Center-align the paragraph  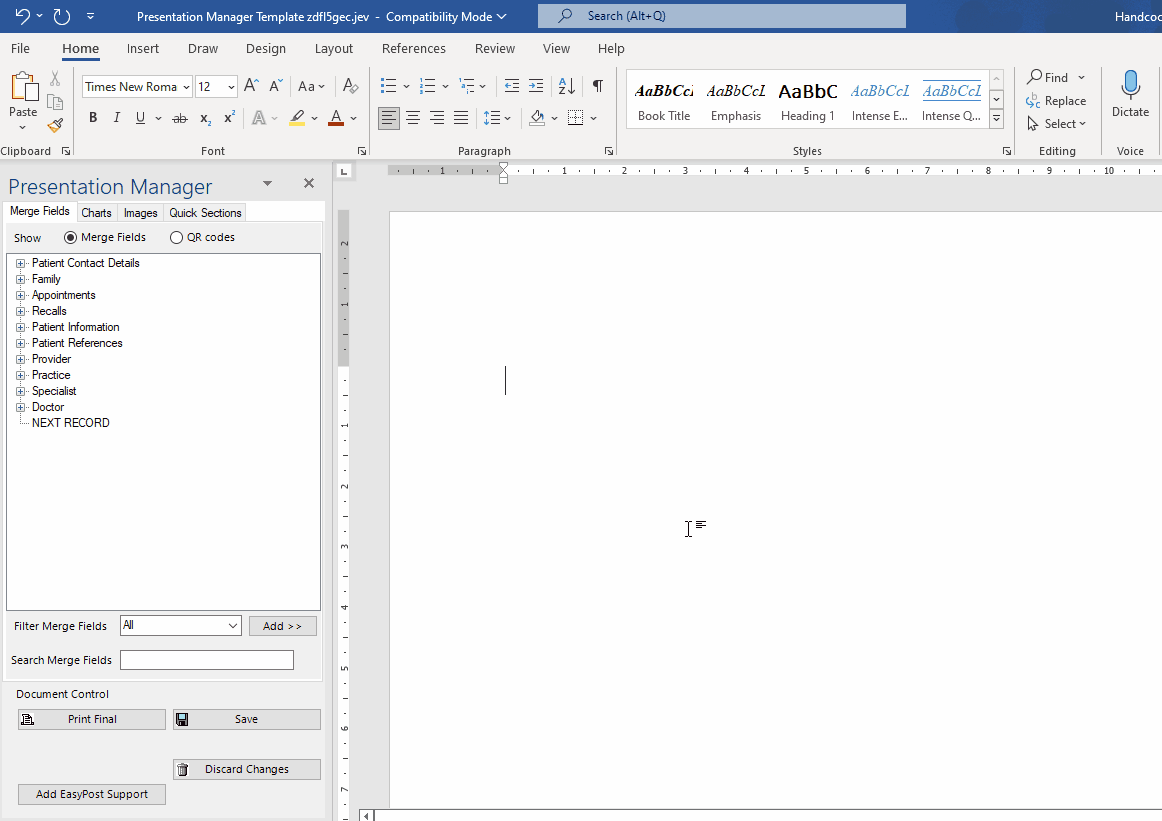[412, 118]
